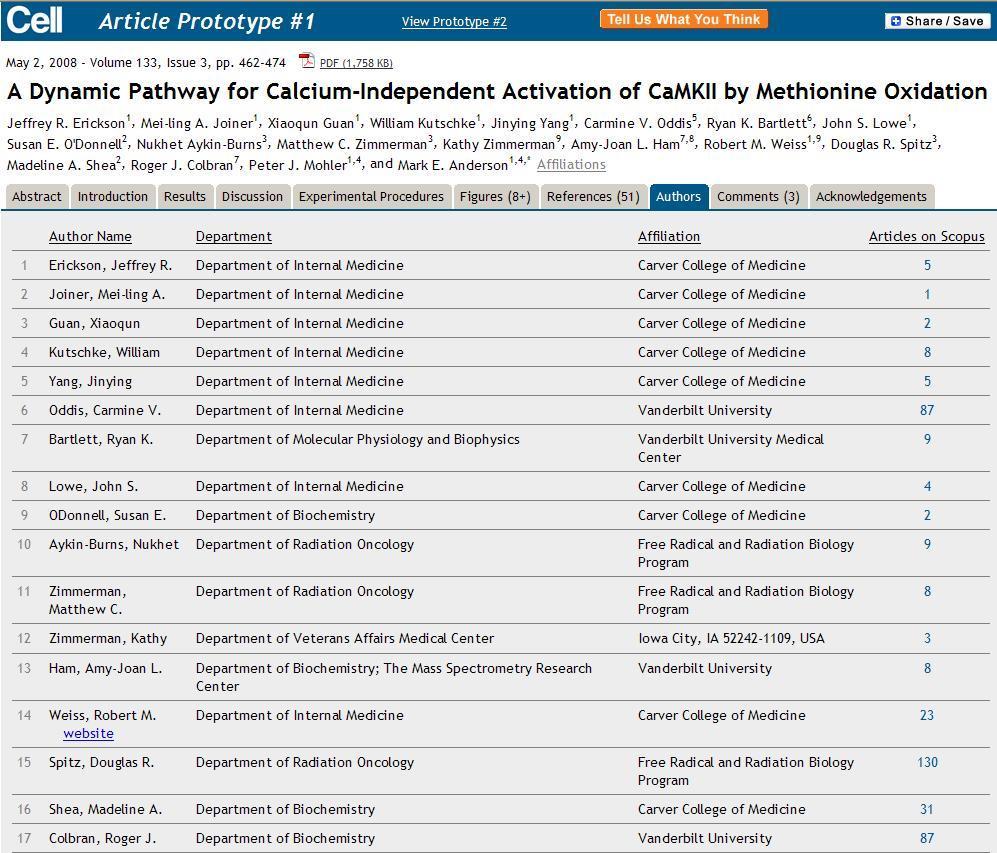Open the References (51) tab

point(593,196)
